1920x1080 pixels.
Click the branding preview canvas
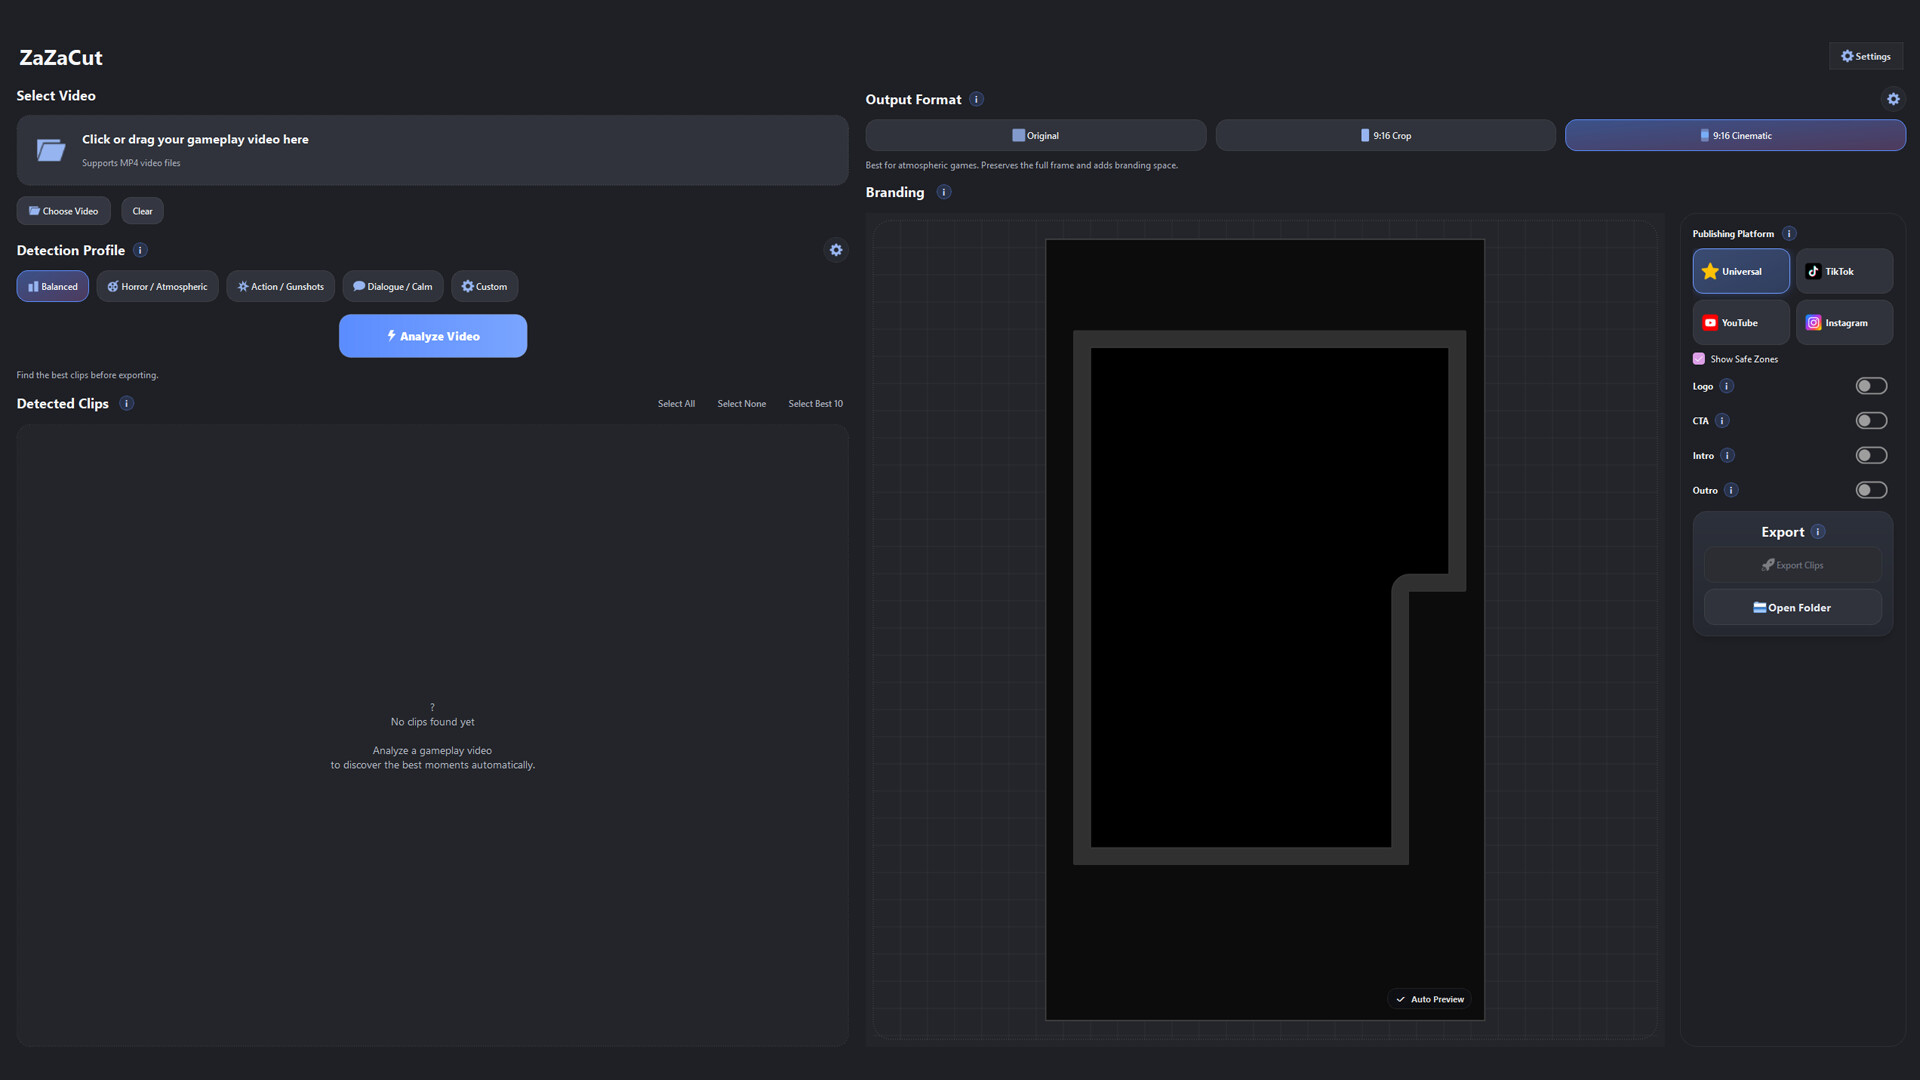[1265, 630]
